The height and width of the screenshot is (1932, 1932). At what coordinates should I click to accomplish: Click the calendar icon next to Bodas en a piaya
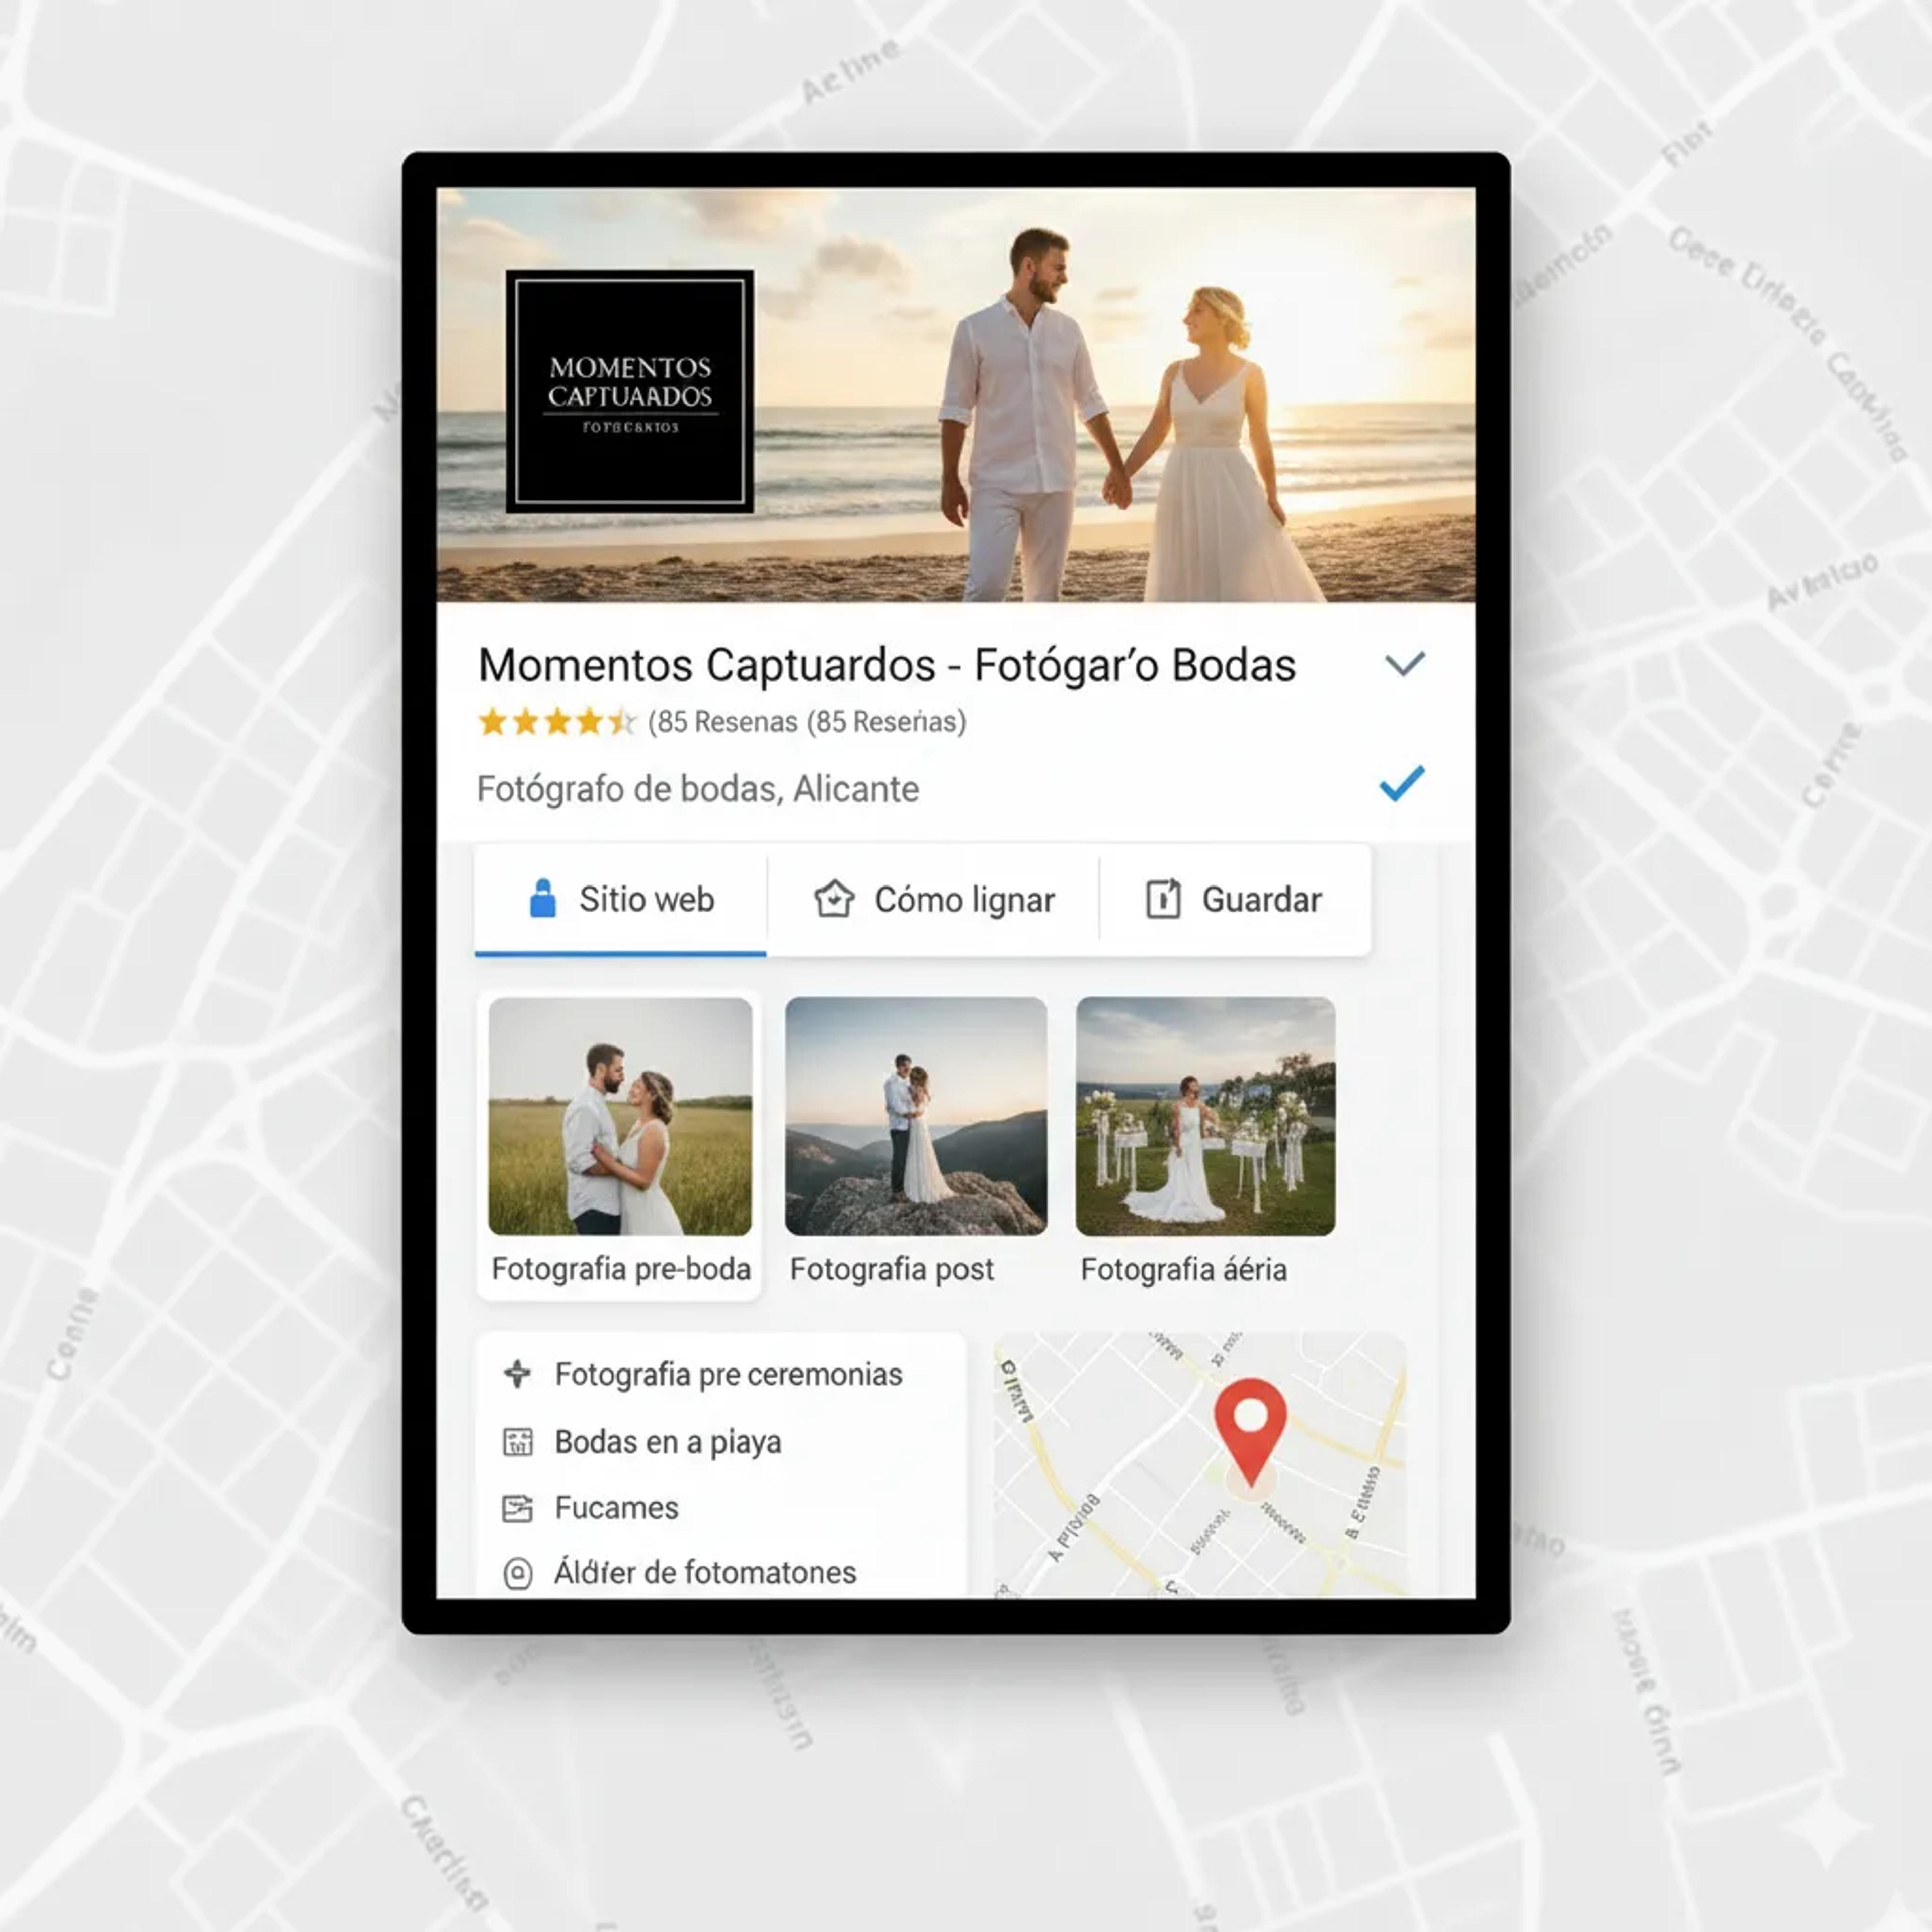pyautogui.click(x=517, y=1441)
